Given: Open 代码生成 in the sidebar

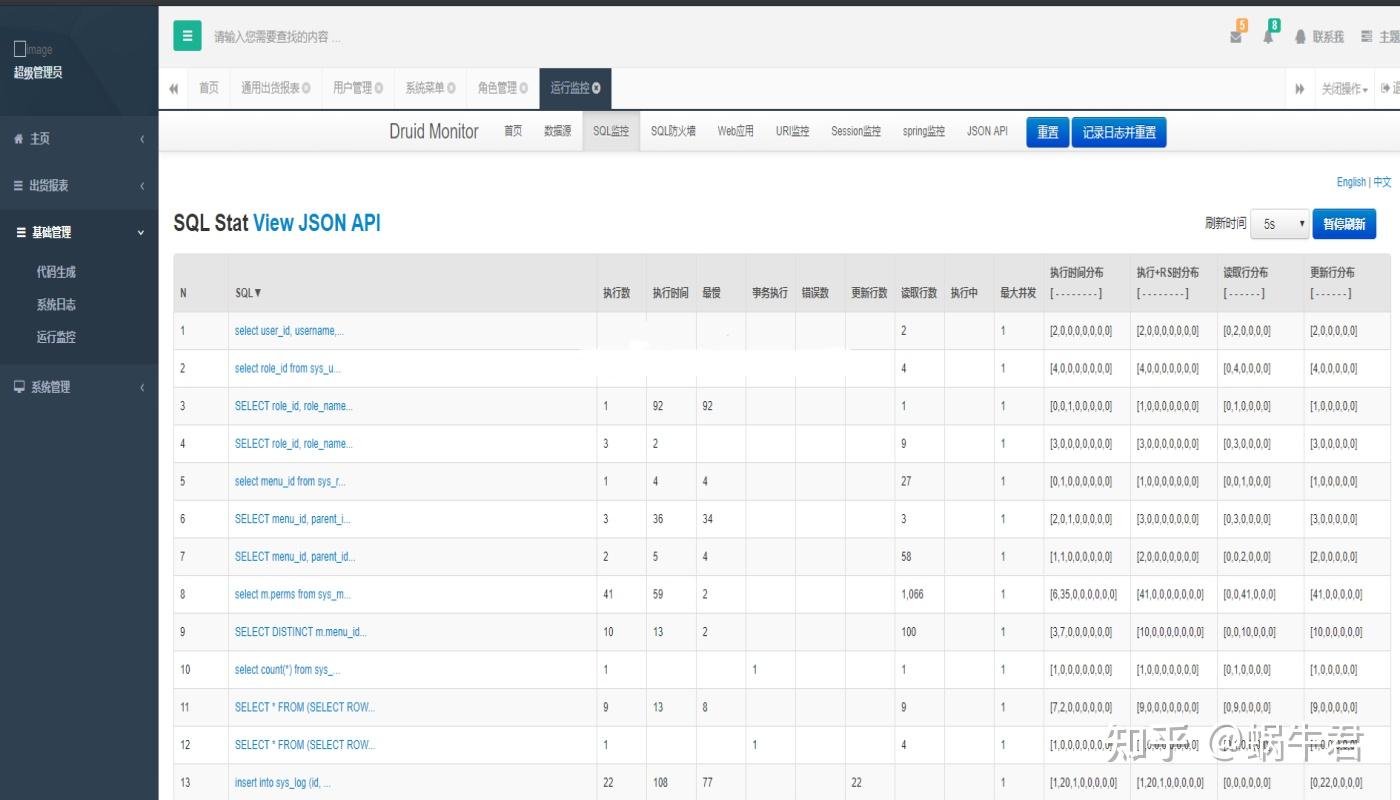Looking at the screenshot, I should 56,271.
